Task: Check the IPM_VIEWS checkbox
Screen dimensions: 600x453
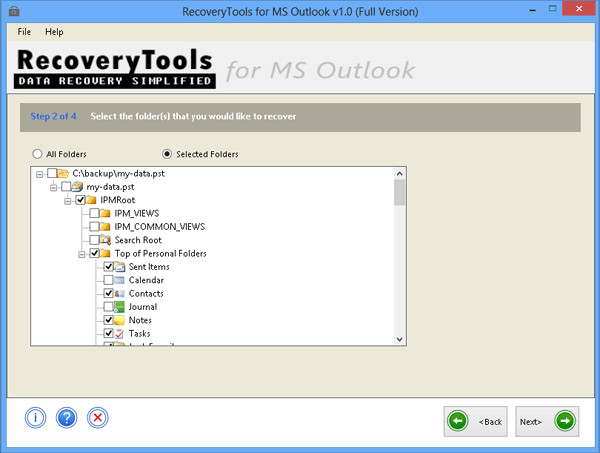Action: (94, 213)
